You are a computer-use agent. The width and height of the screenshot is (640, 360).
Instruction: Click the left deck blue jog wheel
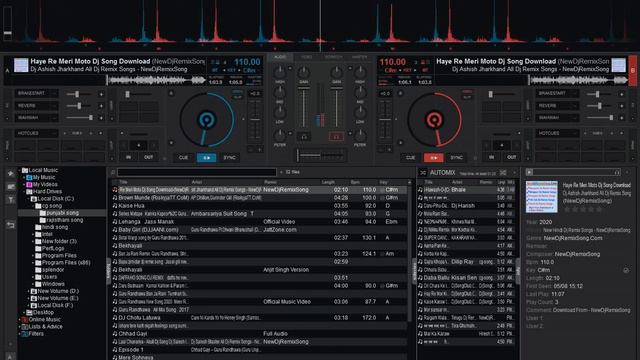click(207, 120)
